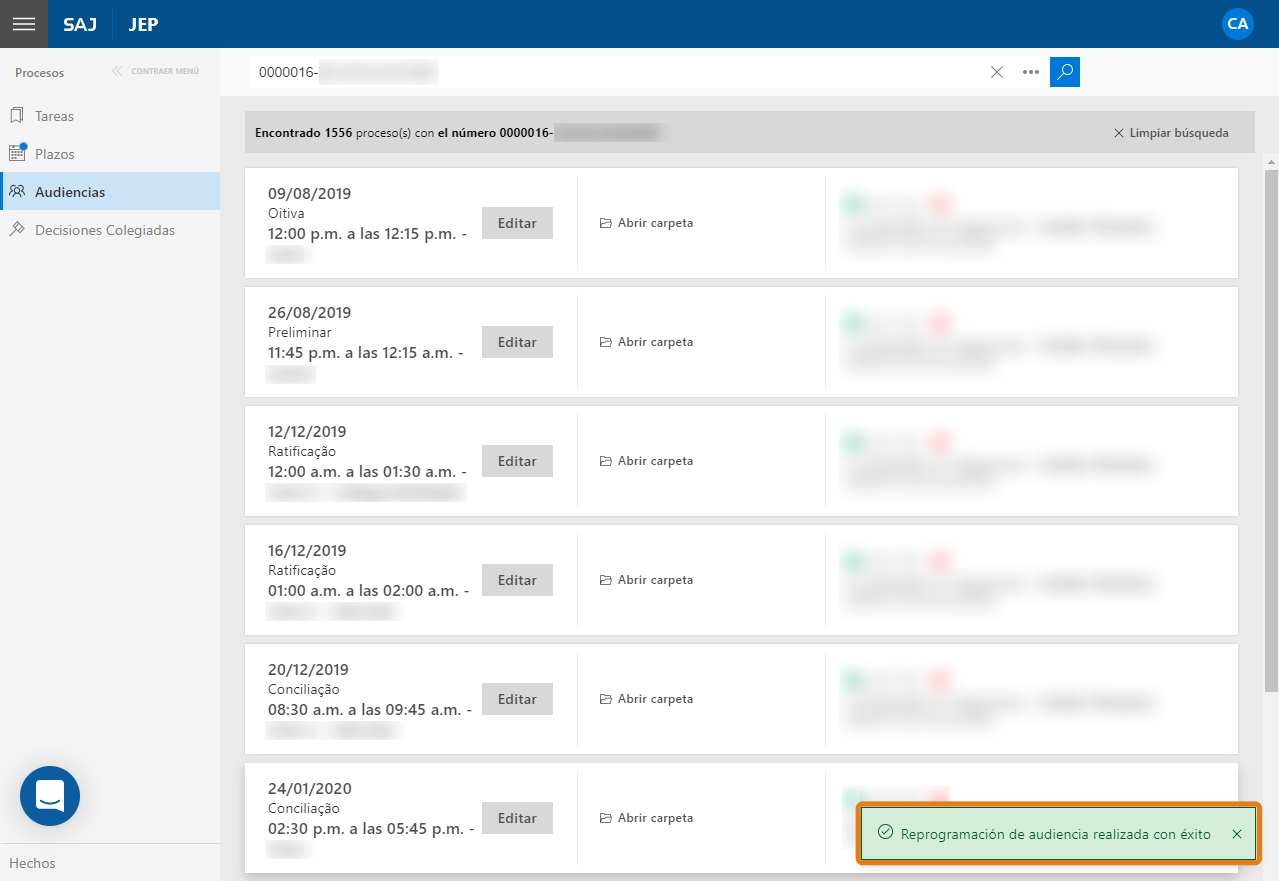
Task: Edit the 26/08/2019 Preliminar hearing
Action: click(x=517, y=342)
